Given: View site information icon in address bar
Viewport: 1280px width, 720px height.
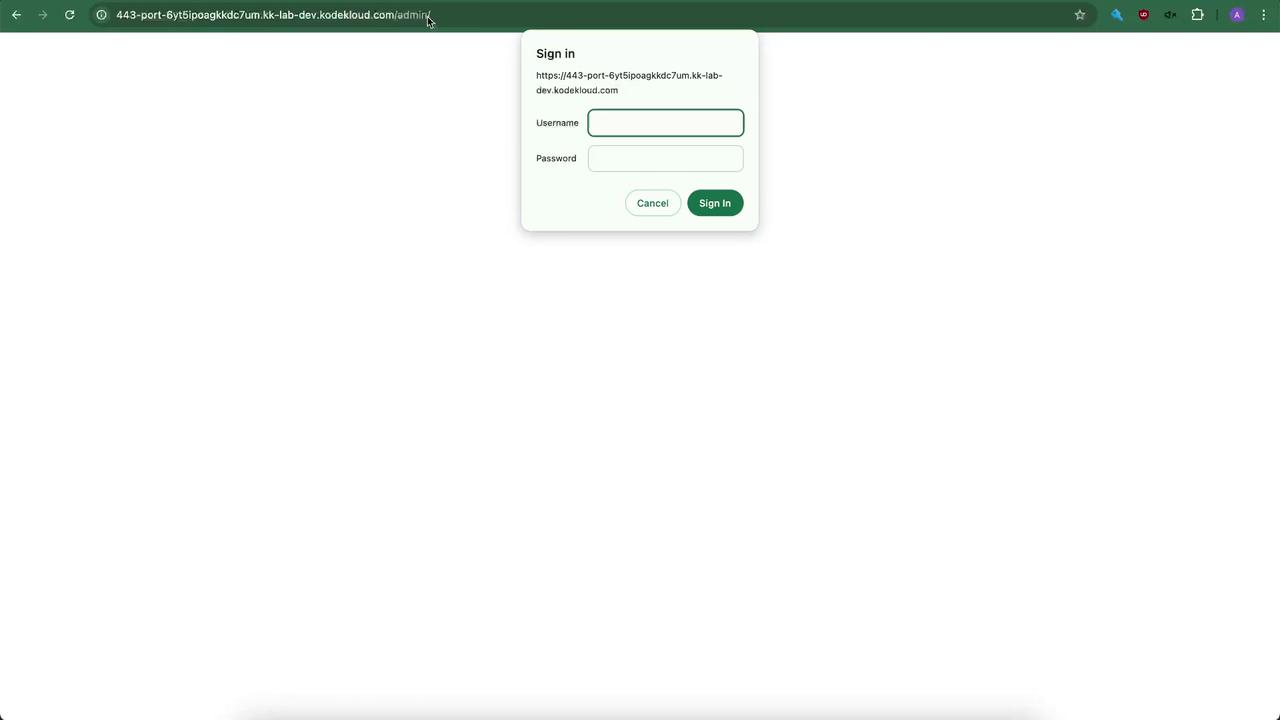Looking at the screenshot, I should point(101,15).
